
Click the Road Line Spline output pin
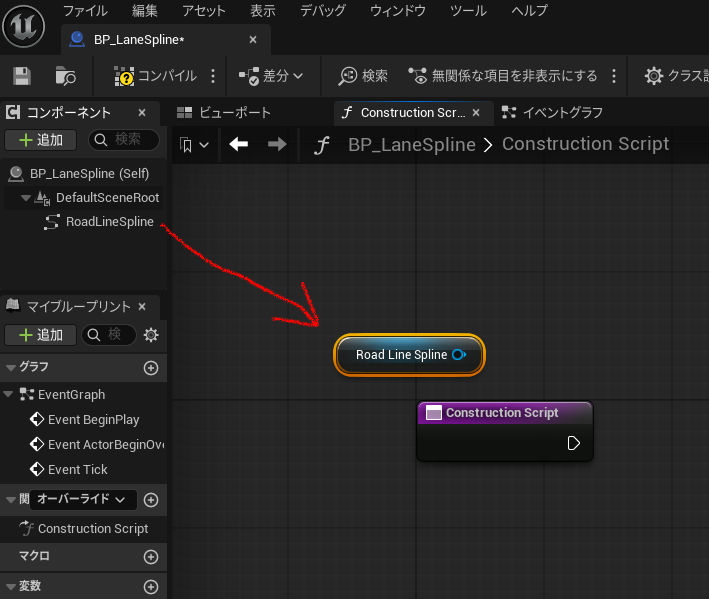459,355
